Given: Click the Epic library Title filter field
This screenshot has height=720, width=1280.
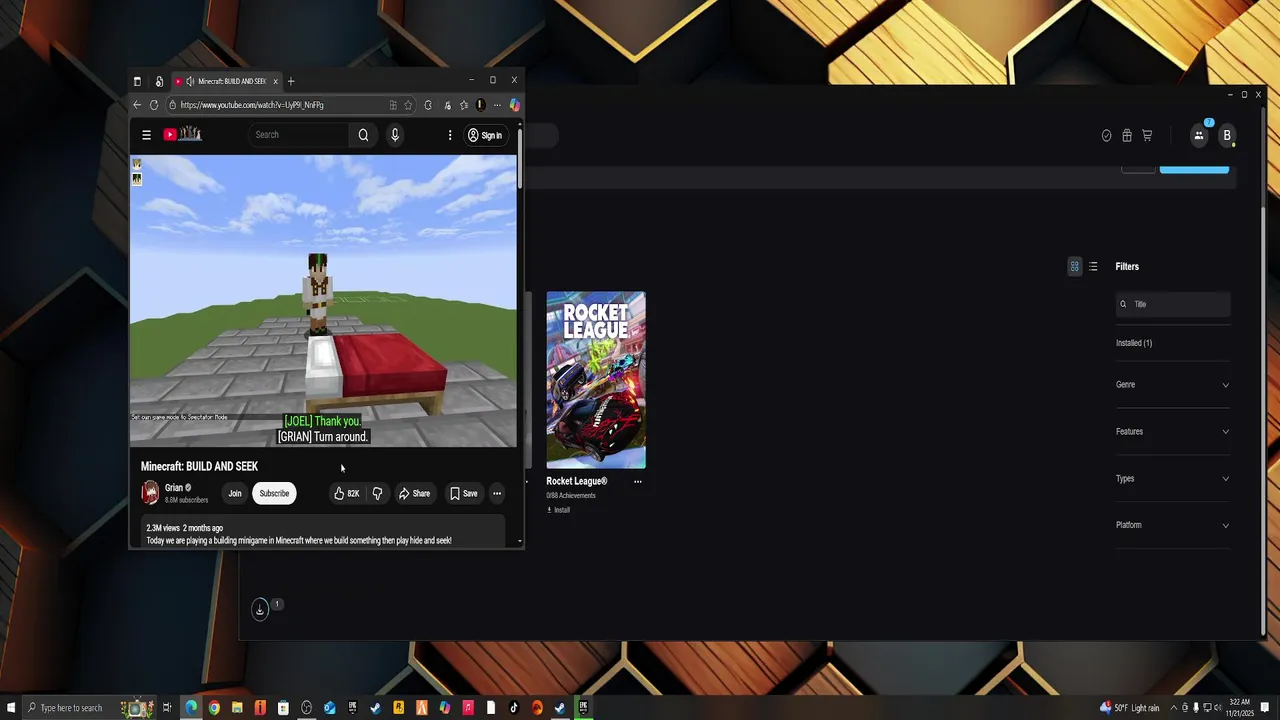Looking at the screenshot, I should click(1173, 304).
